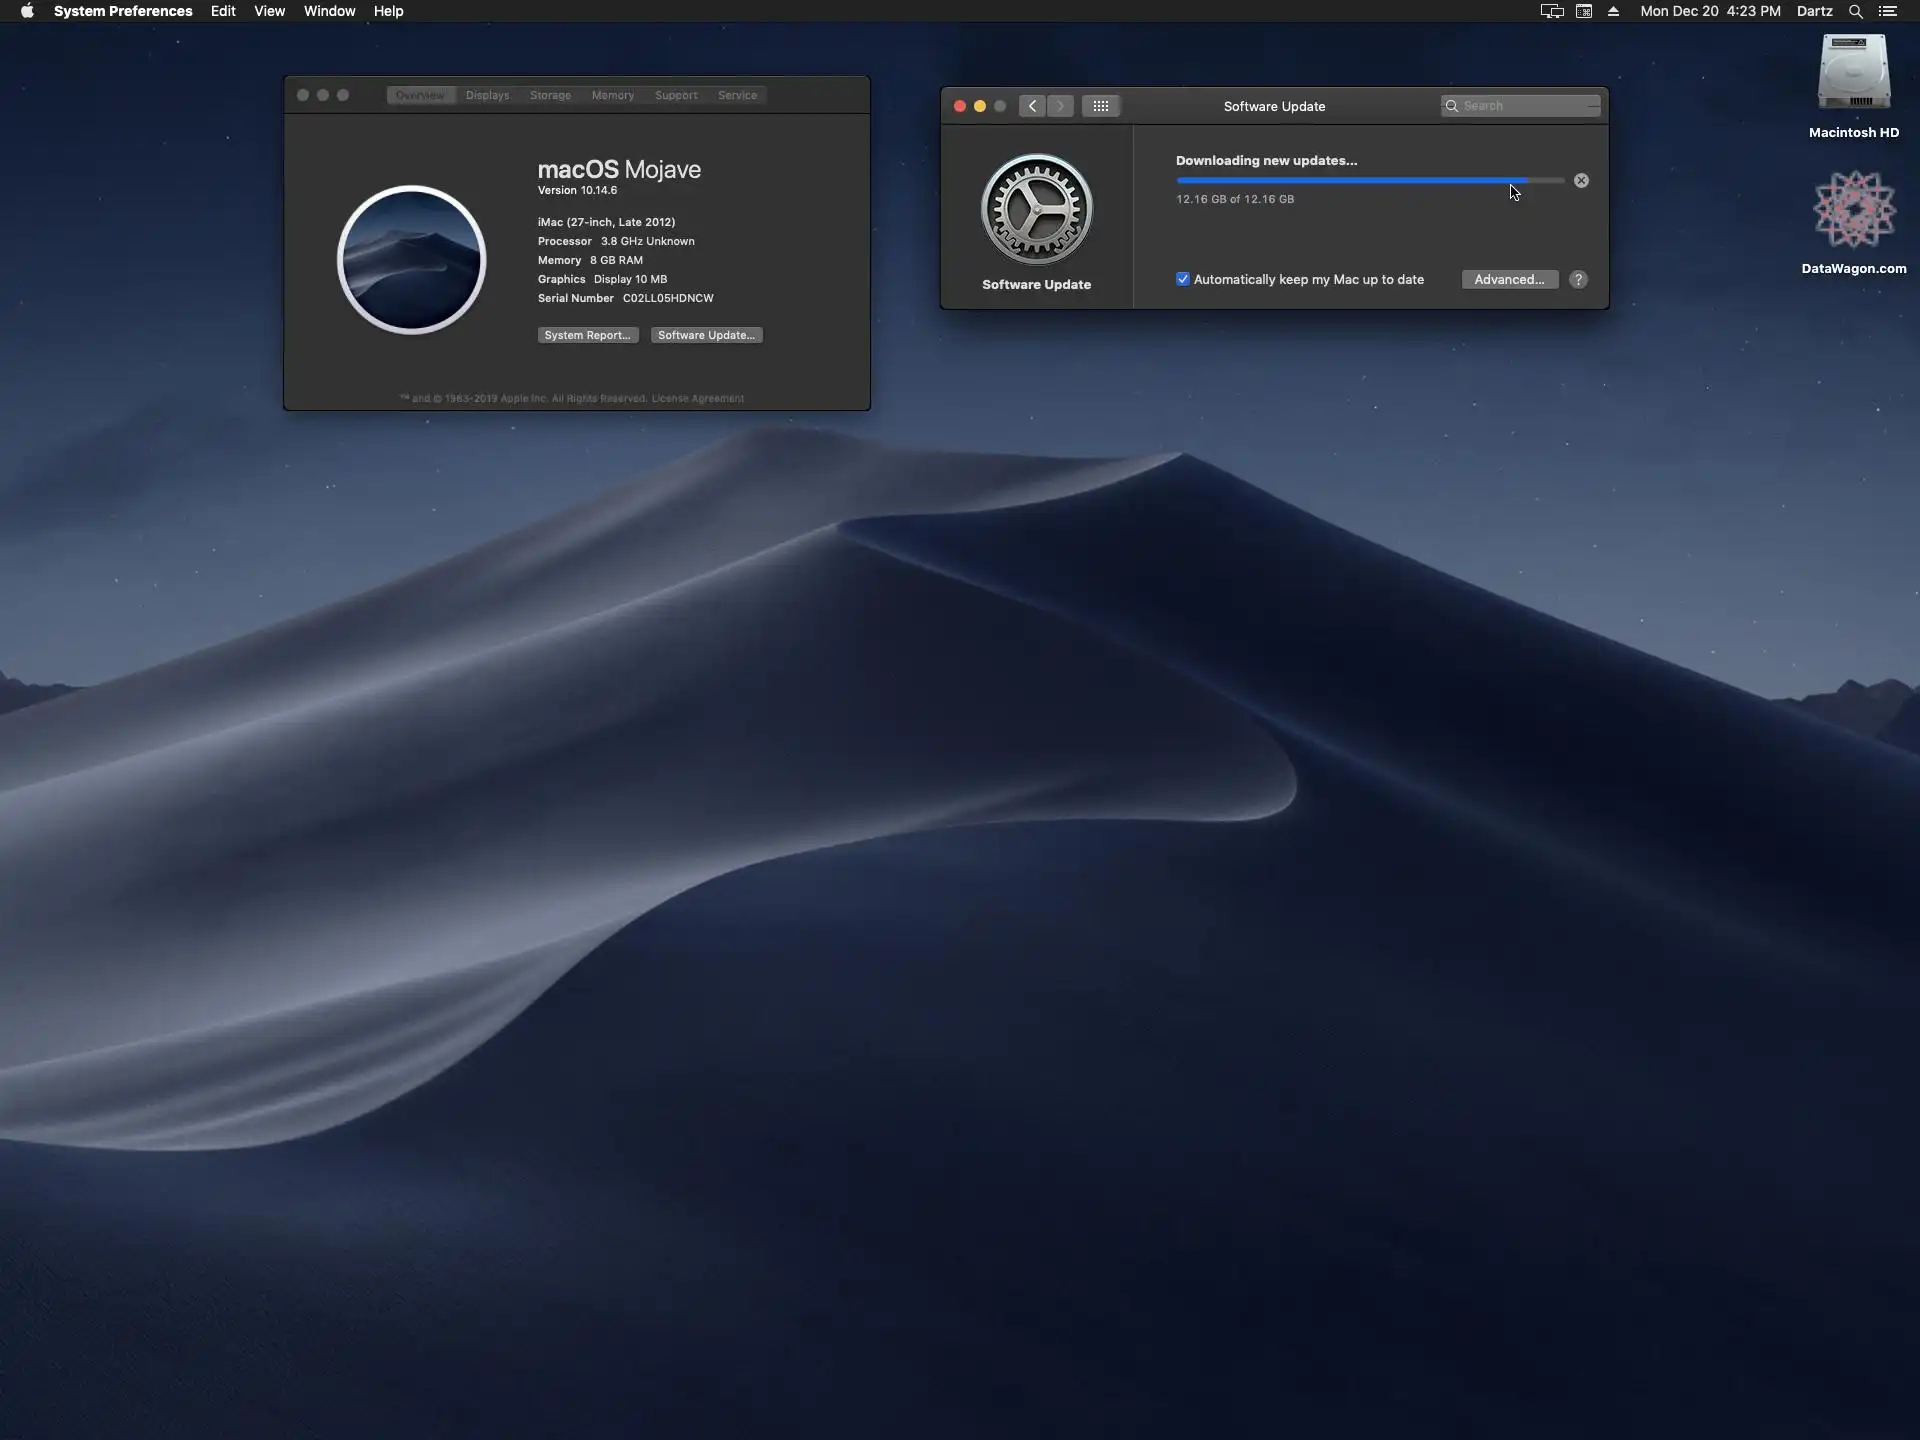
Task: Show all preferences grid icon
Action: (x=1100, y=106)
